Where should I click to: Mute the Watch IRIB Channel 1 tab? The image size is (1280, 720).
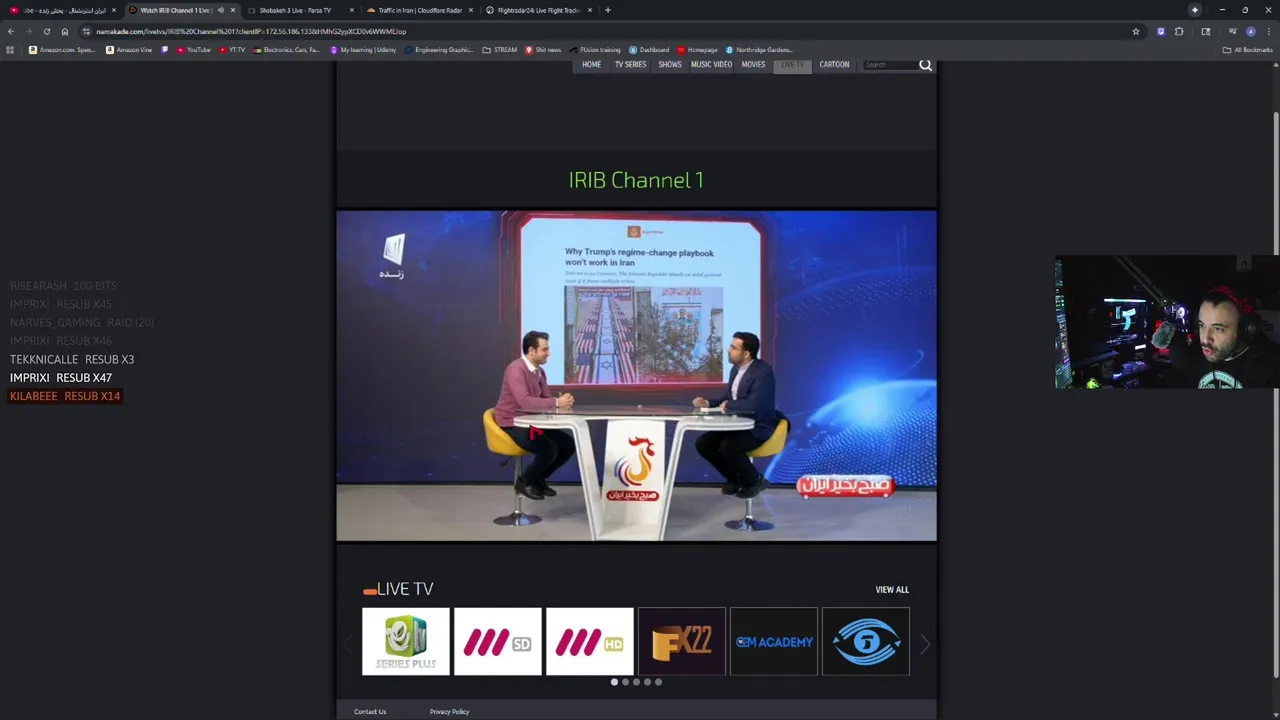point(221,10)
